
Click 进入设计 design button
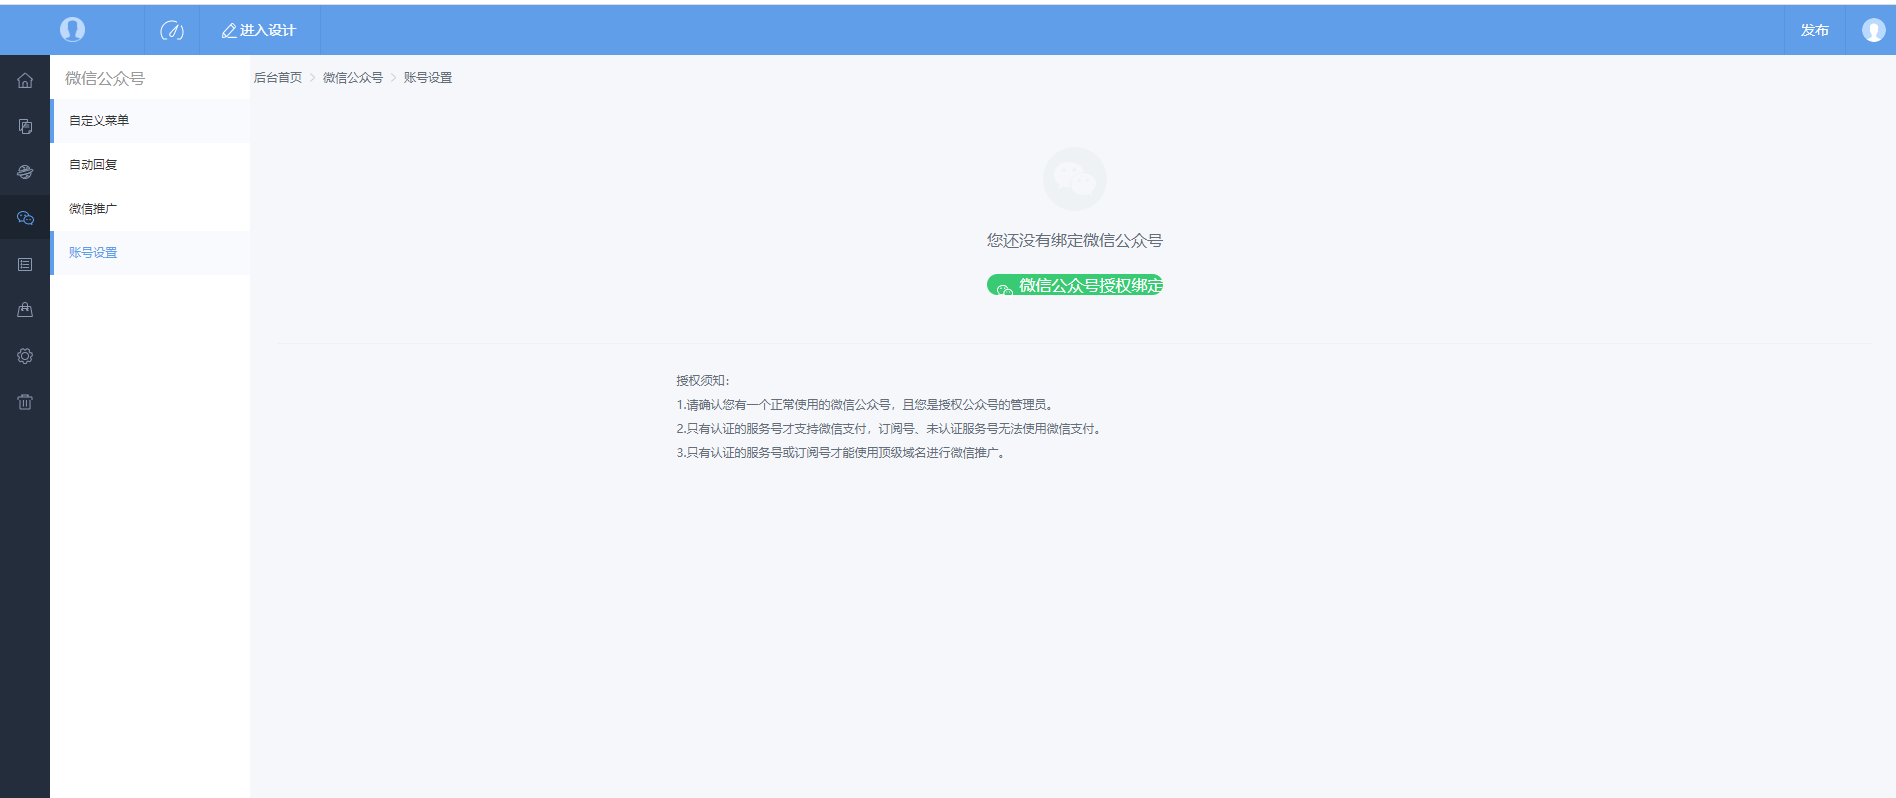click(x=259, y=30)
